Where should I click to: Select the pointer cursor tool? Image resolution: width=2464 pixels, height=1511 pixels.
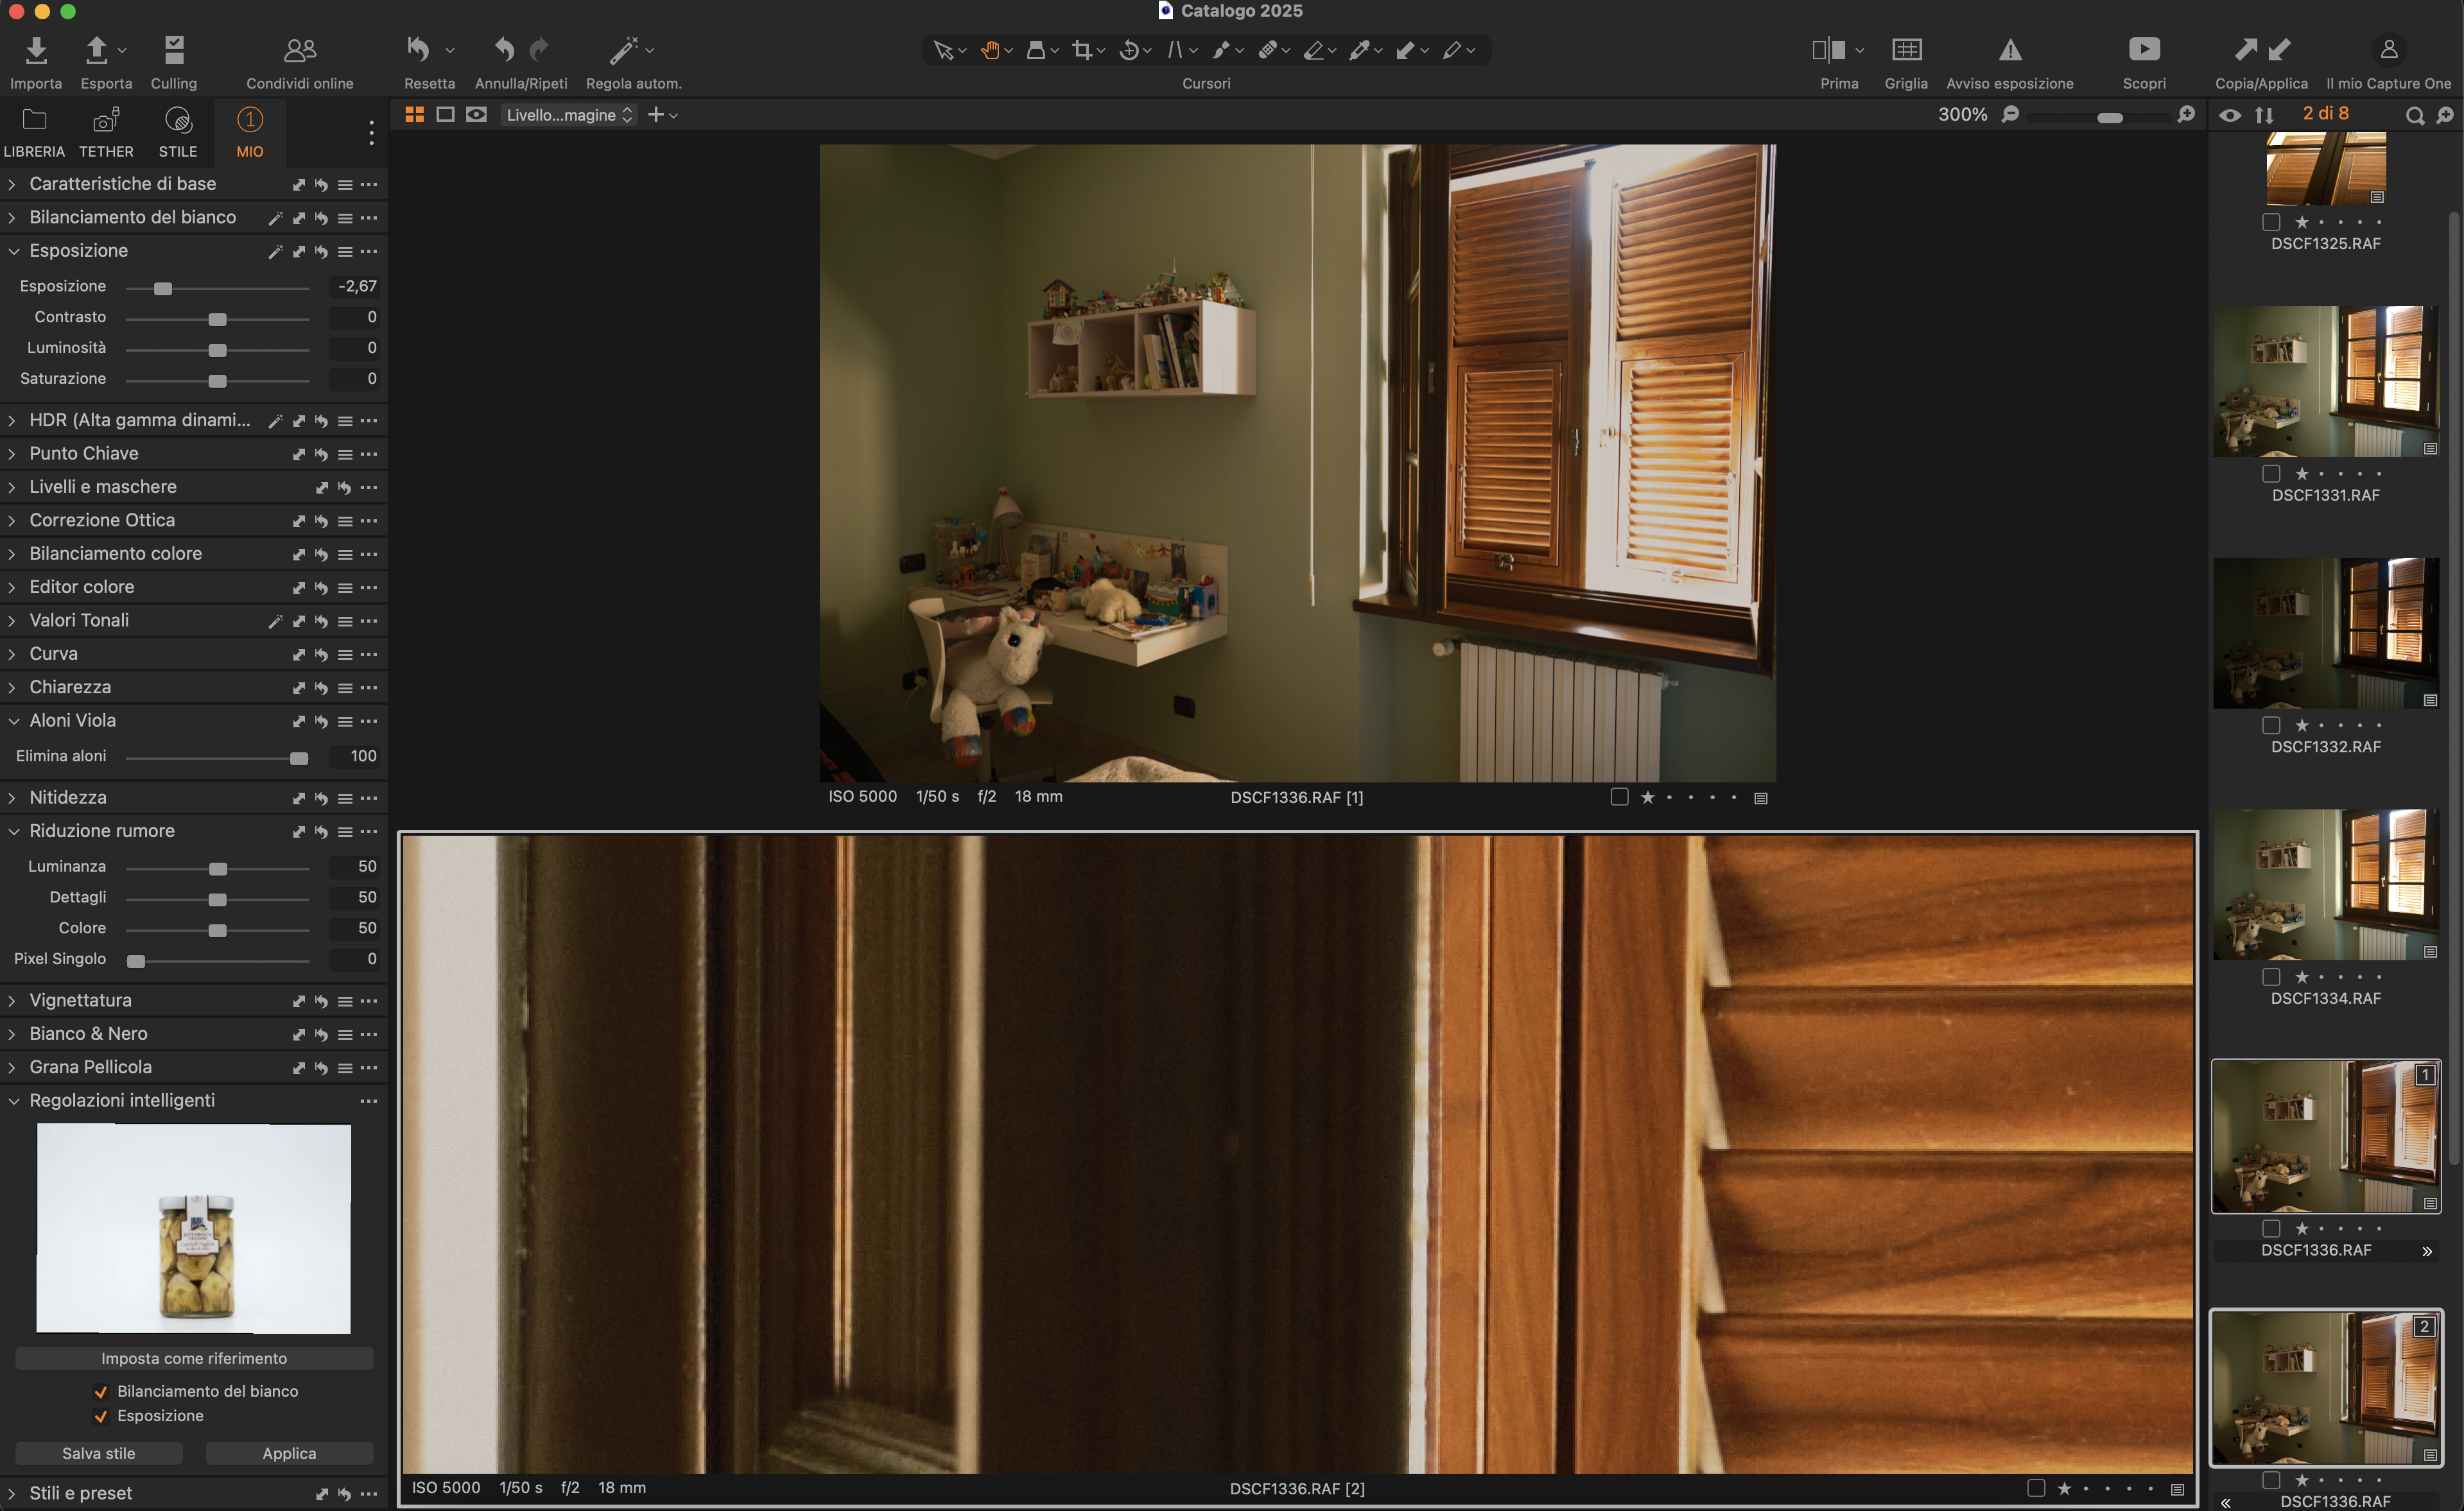(x=942, y=50)
